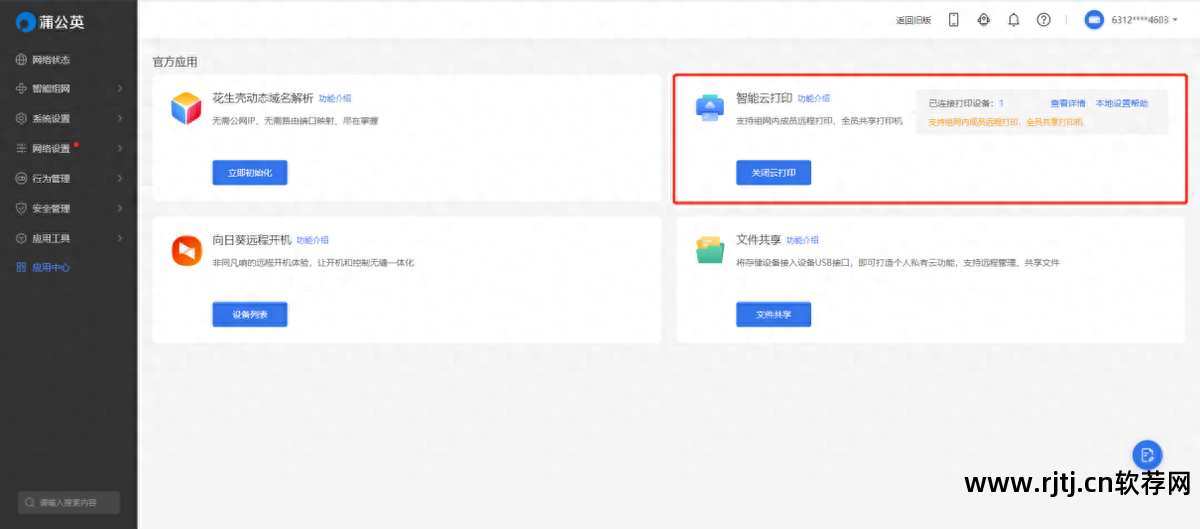Open the 查看详情 link for printers
This screenshot has height=529, width=1200.
(x=1067, y=104)
